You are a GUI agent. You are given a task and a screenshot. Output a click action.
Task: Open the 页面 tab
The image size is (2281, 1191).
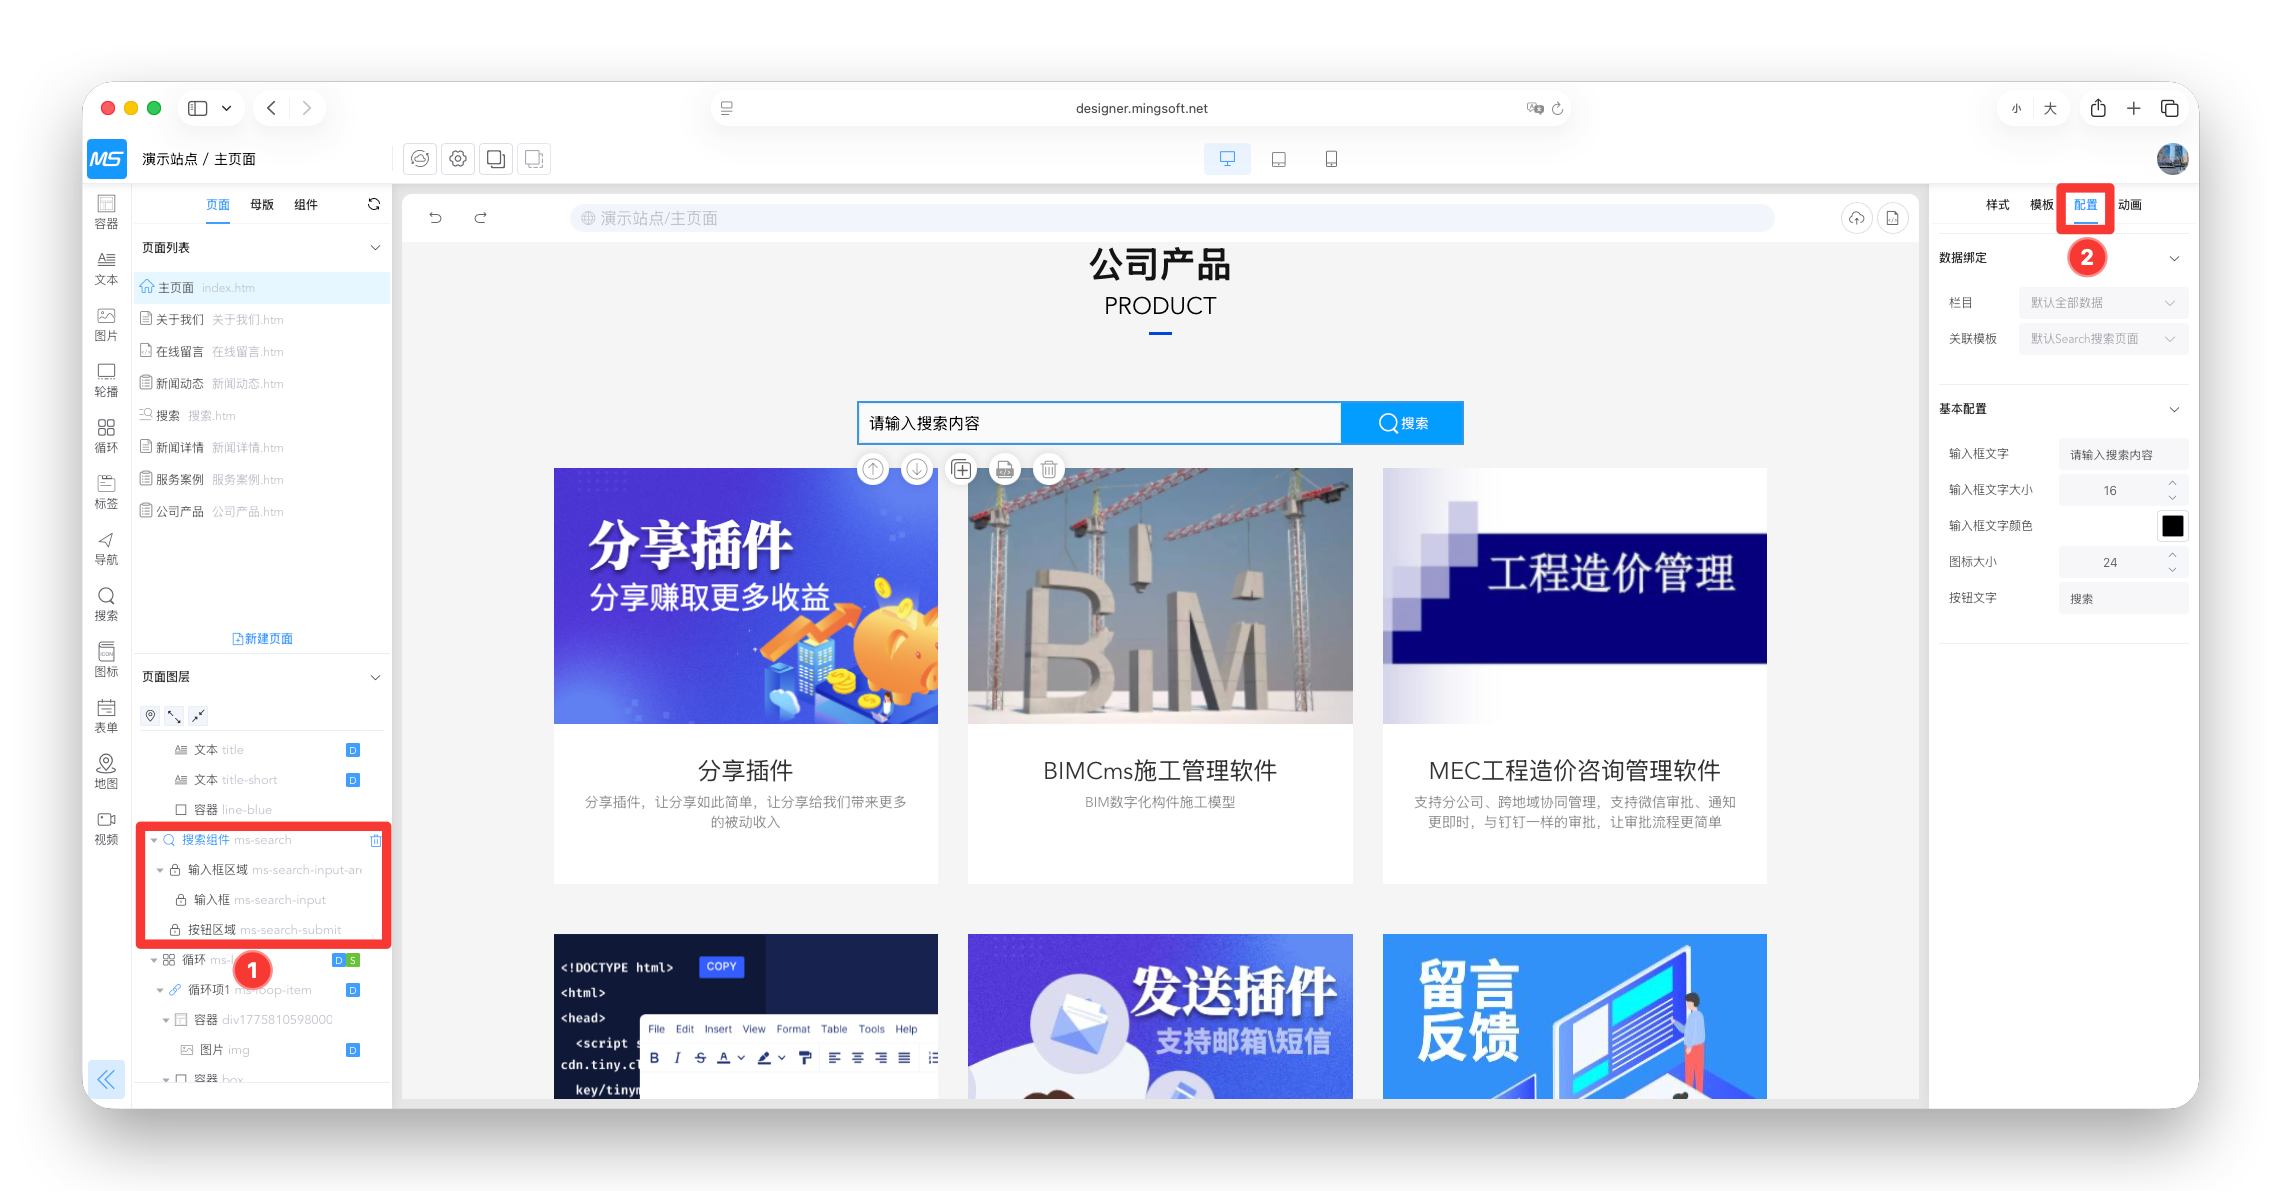click(218, 204)
